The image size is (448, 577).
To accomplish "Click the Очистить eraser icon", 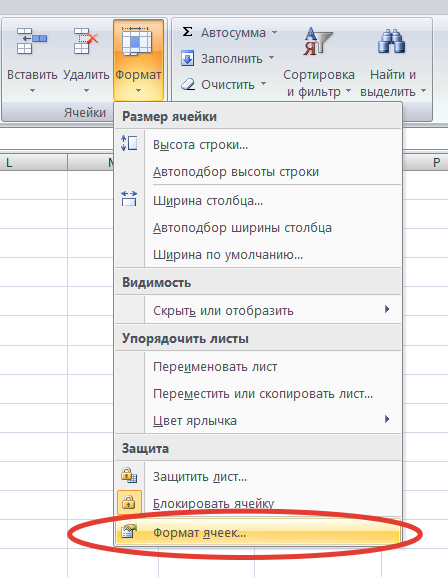I will click(188, 85).
